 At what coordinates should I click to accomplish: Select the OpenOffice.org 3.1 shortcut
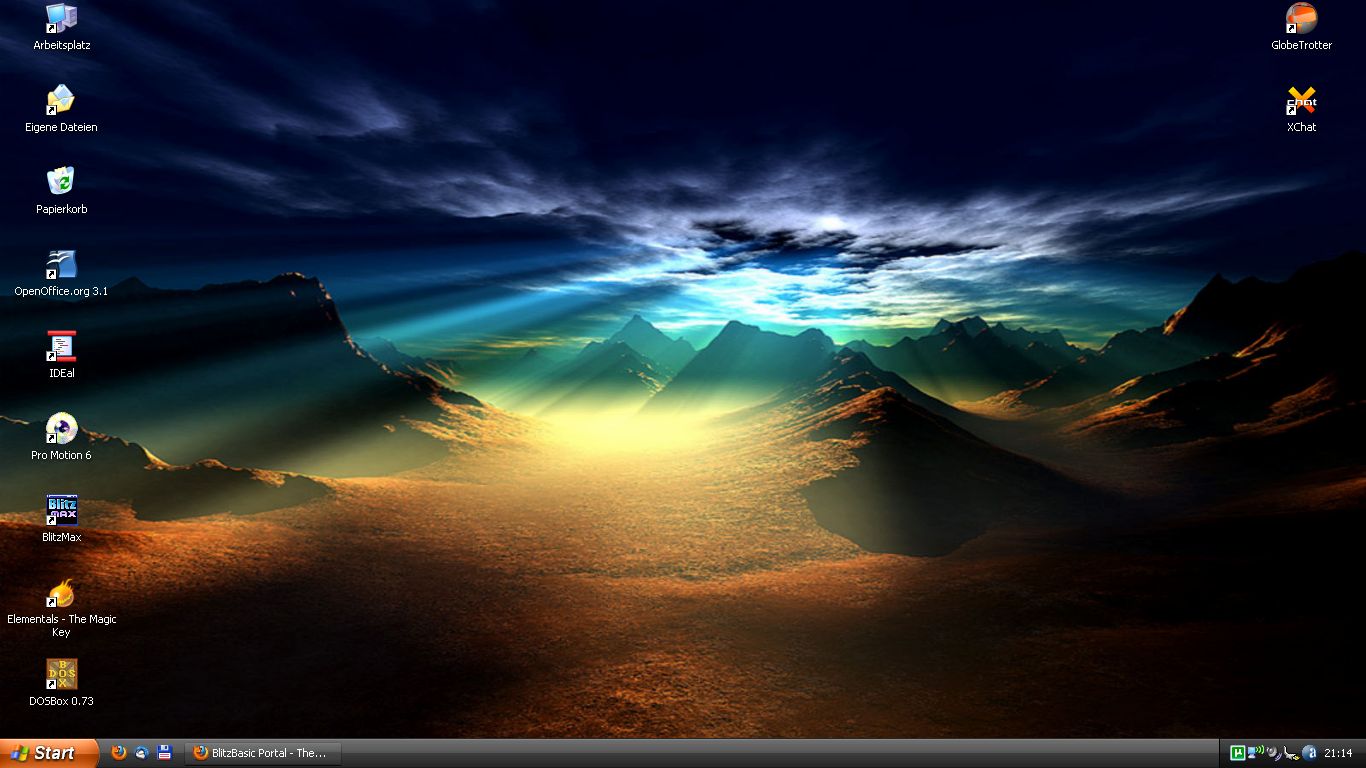click(61, 265)
